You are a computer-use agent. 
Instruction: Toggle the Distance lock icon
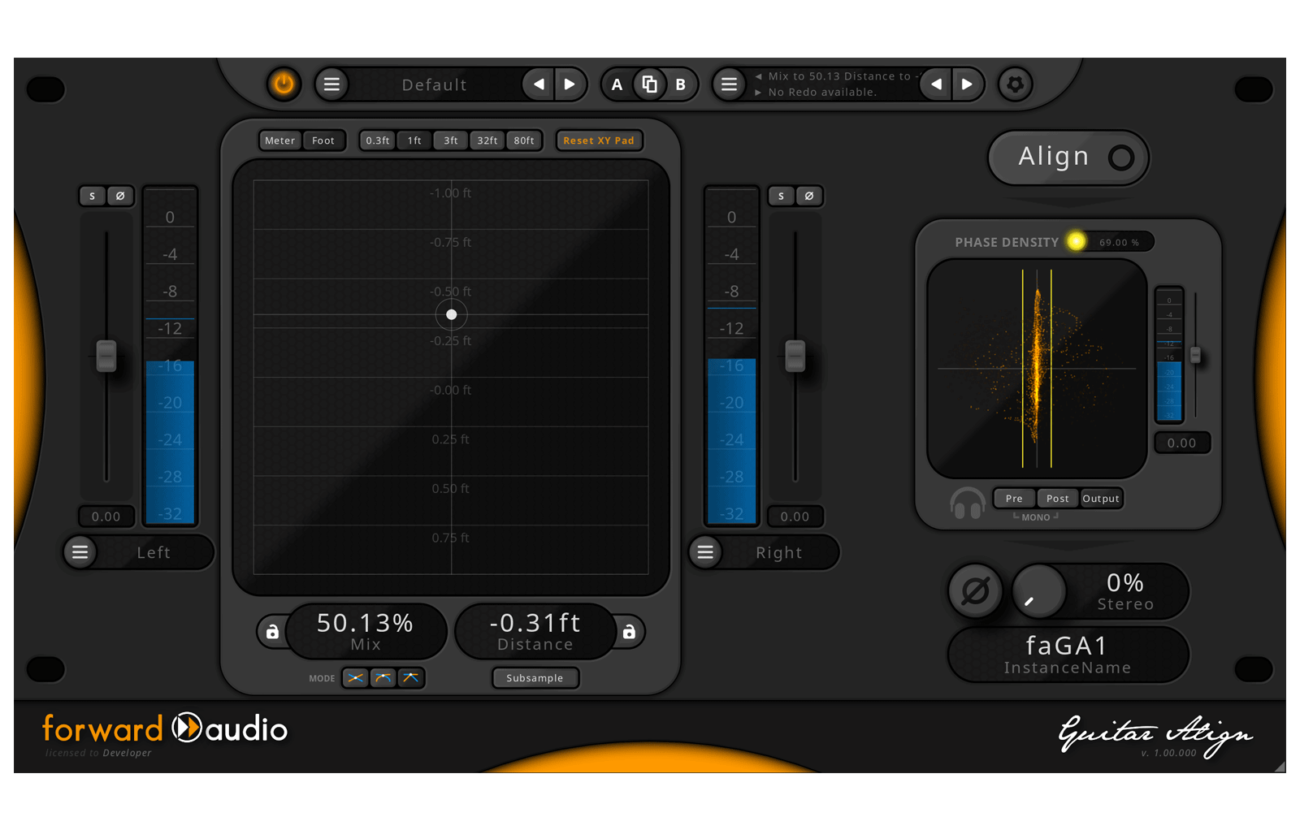click(629, 632)
